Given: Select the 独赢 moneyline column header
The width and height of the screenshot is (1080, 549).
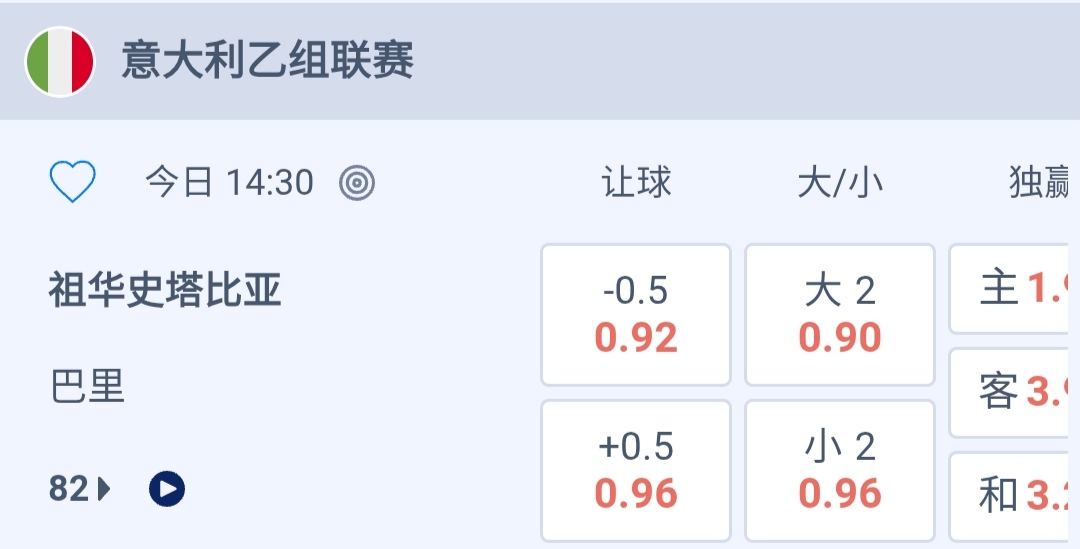Looking at the screenshot, I should (1040, 183).
